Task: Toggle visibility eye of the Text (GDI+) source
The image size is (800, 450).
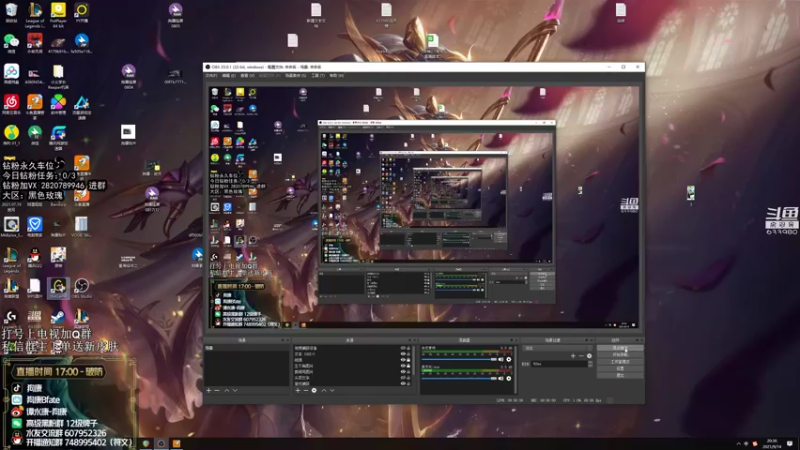Action: click(403, 354)
